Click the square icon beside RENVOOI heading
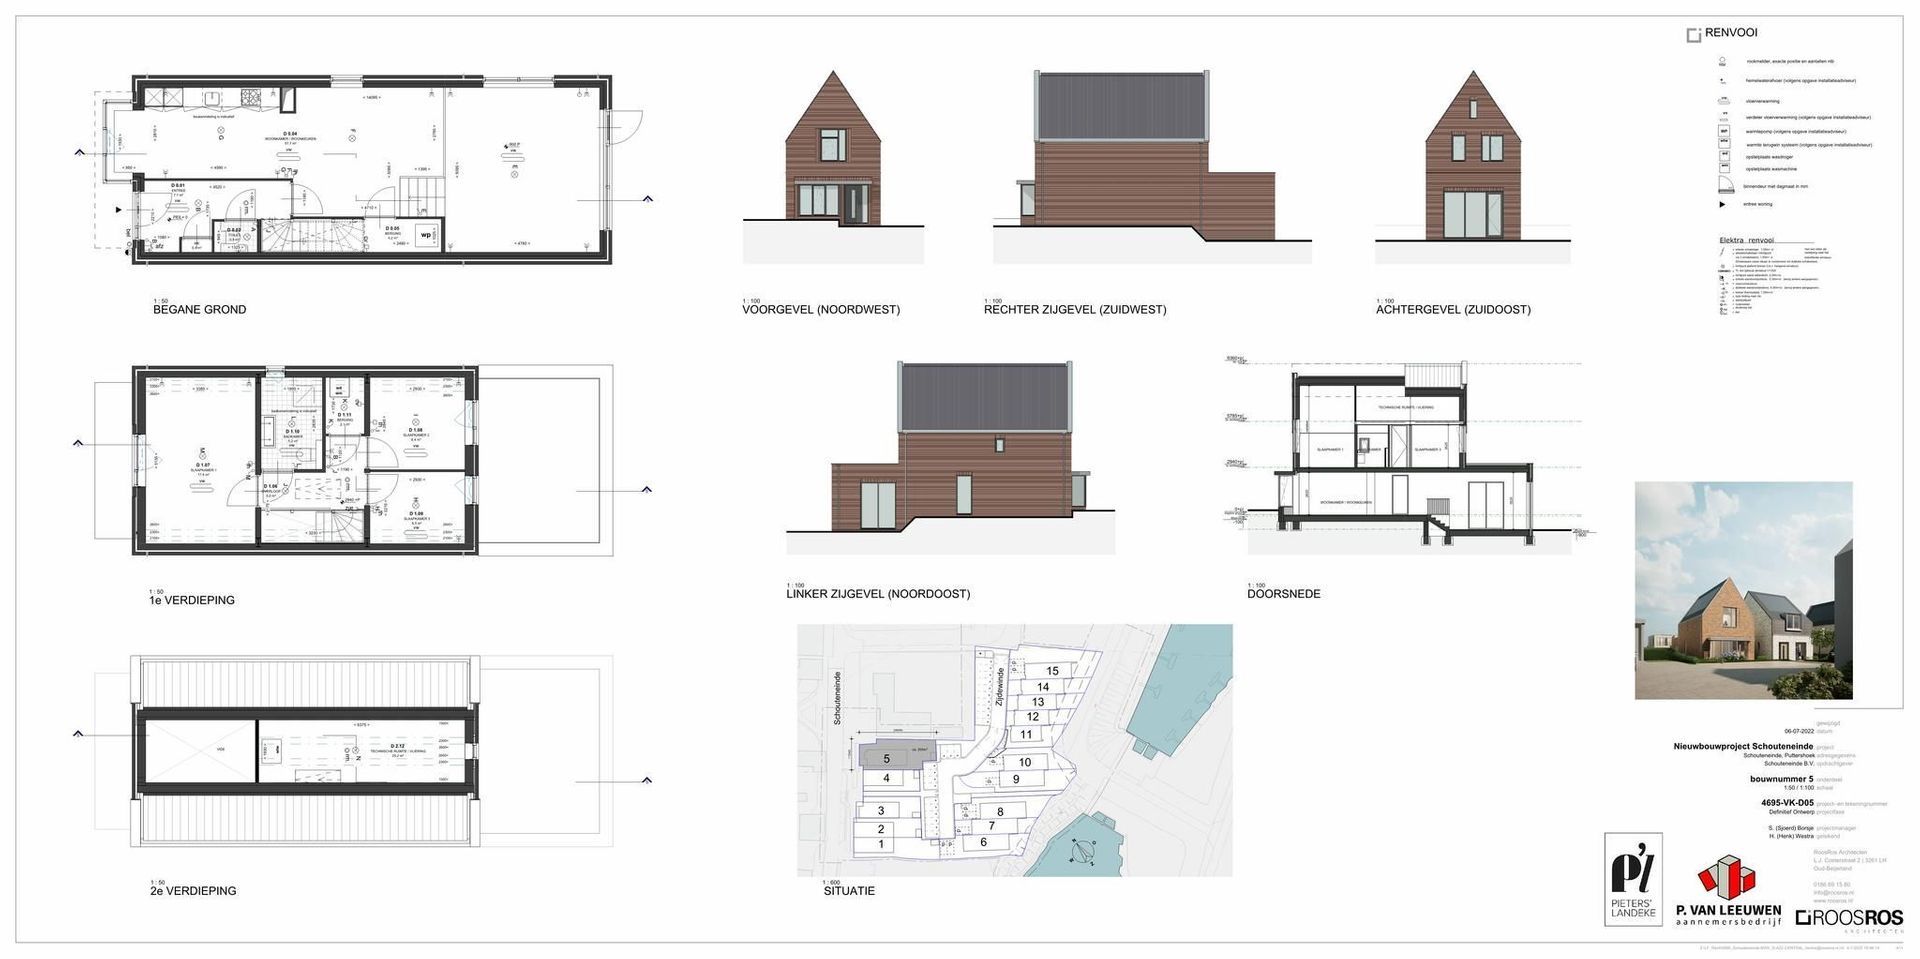The width and height of the screenshot is (1920, 959). [1694, 35]
